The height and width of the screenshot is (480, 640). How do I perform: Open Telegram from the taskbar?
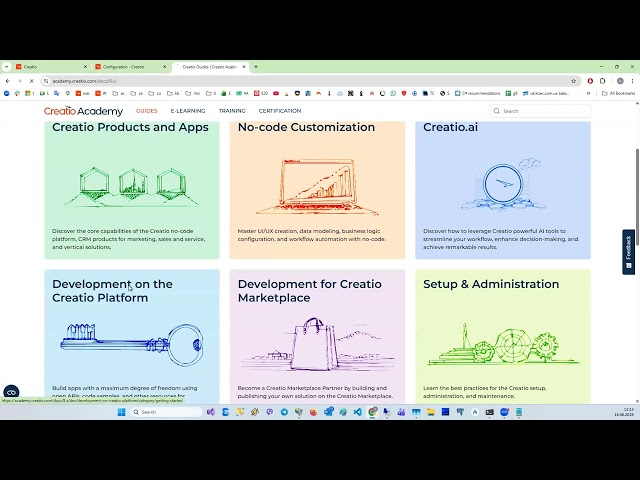(x=284, y=412)
